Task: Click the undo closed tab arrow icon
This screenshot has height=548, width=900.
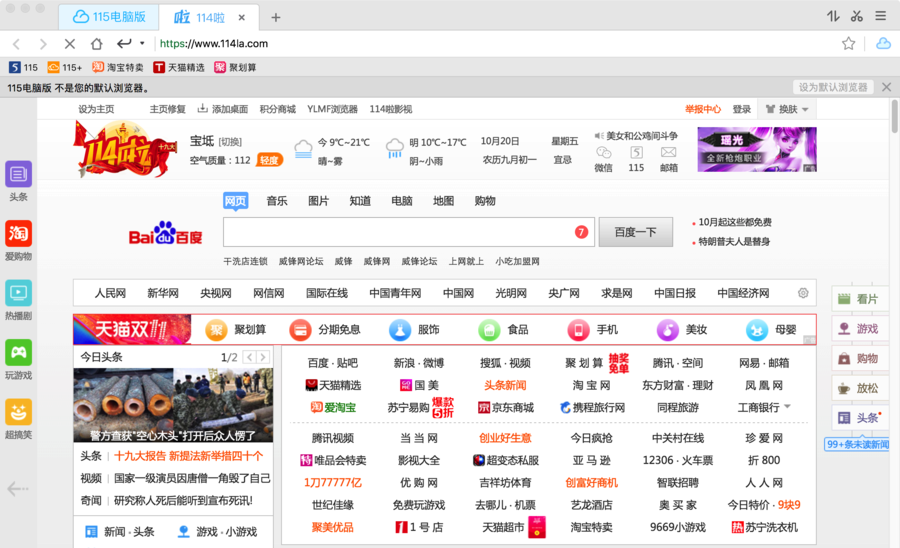Action: [x=124, y=43]
